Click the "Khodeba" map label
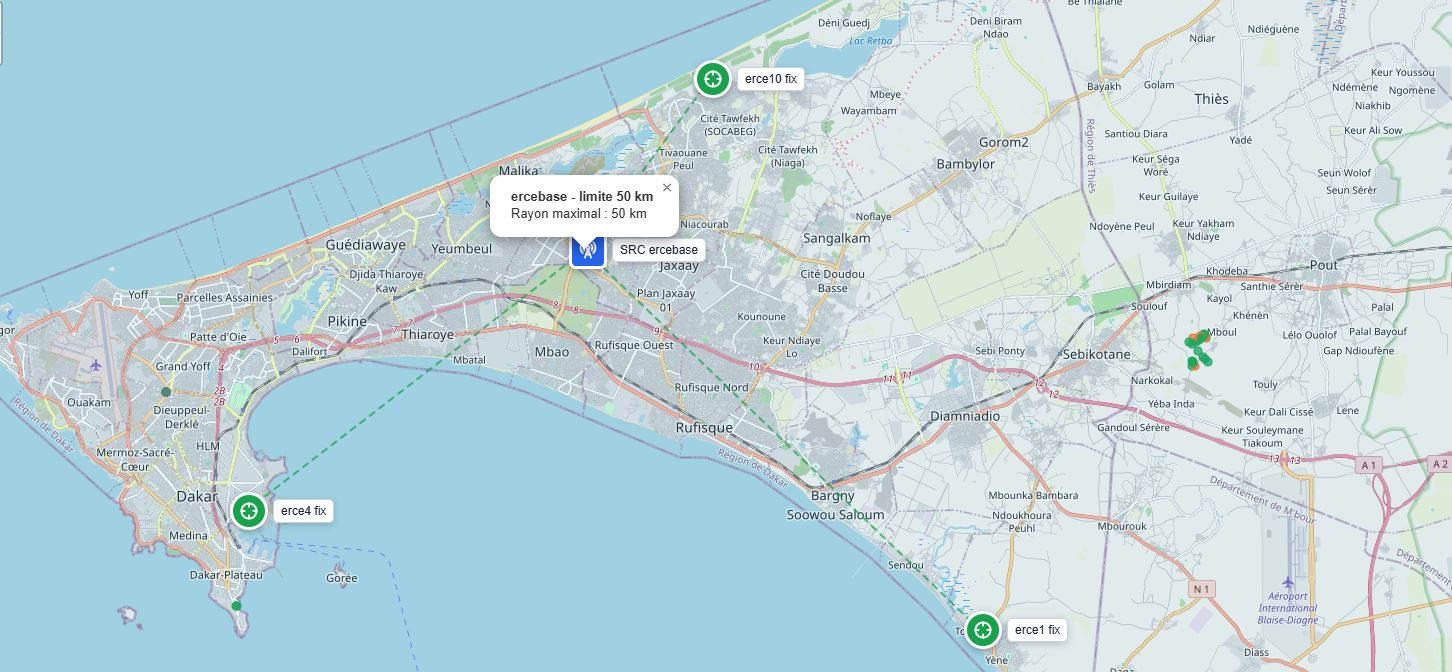 1227,272
